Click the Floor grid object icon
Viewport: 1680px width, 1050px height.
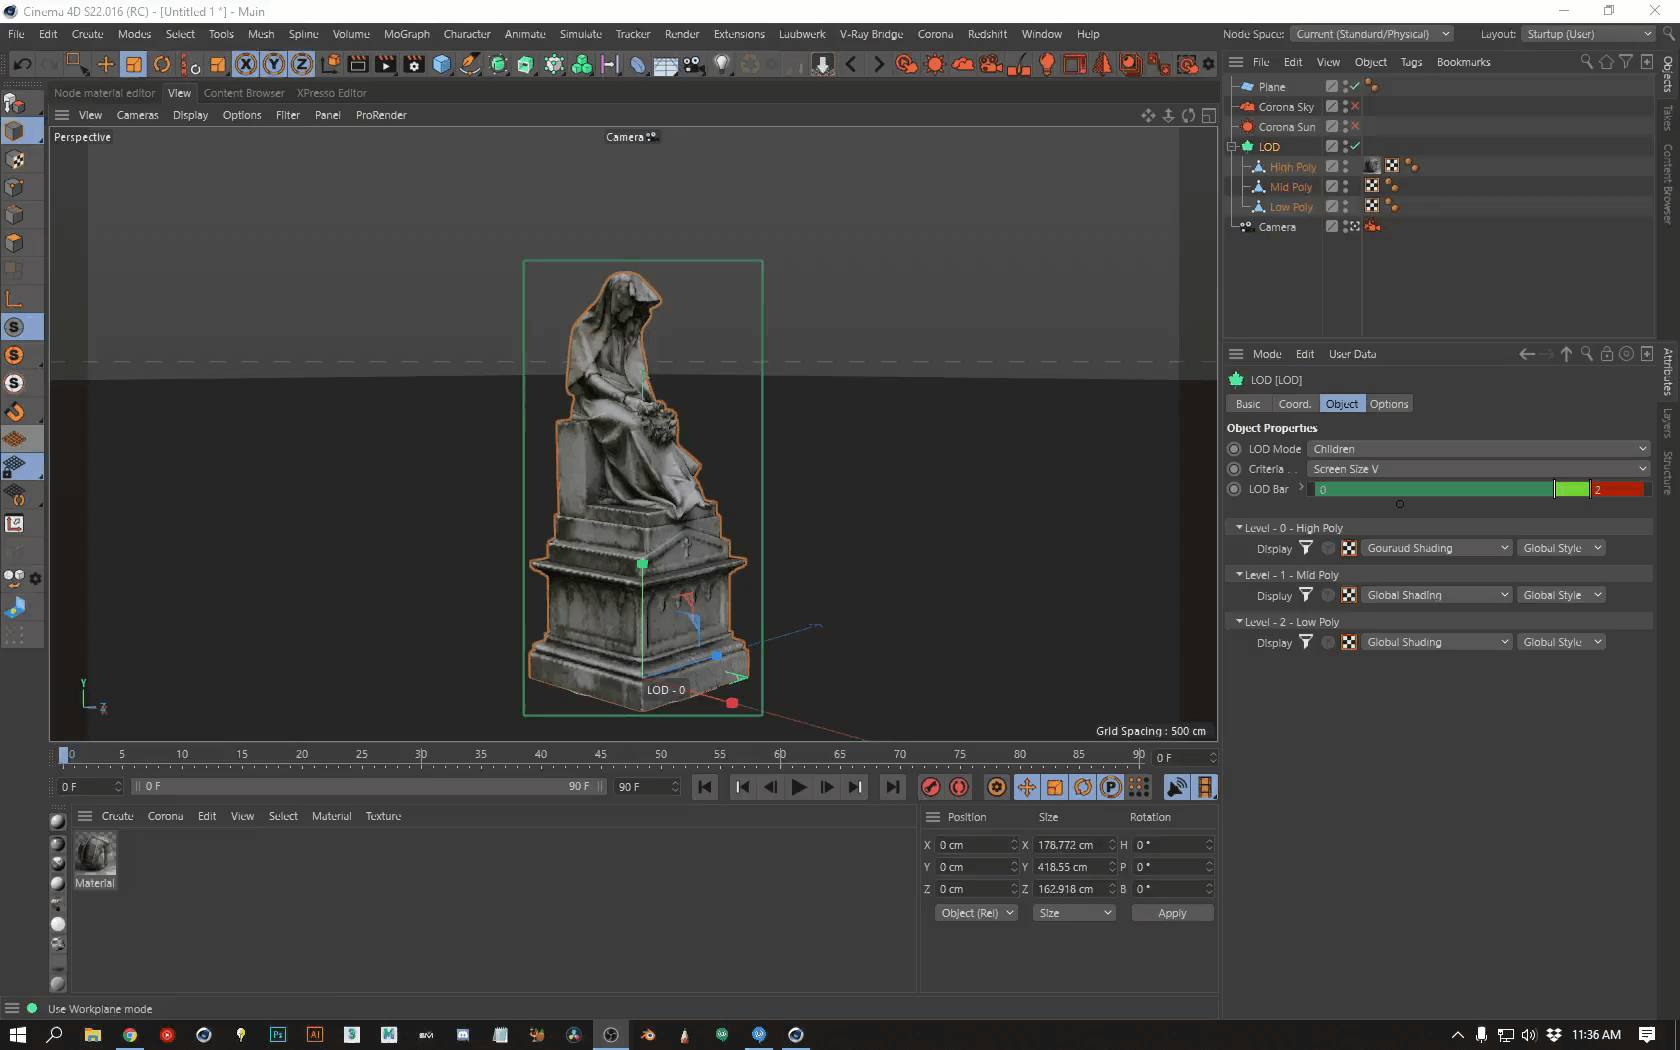pos(665,64)
